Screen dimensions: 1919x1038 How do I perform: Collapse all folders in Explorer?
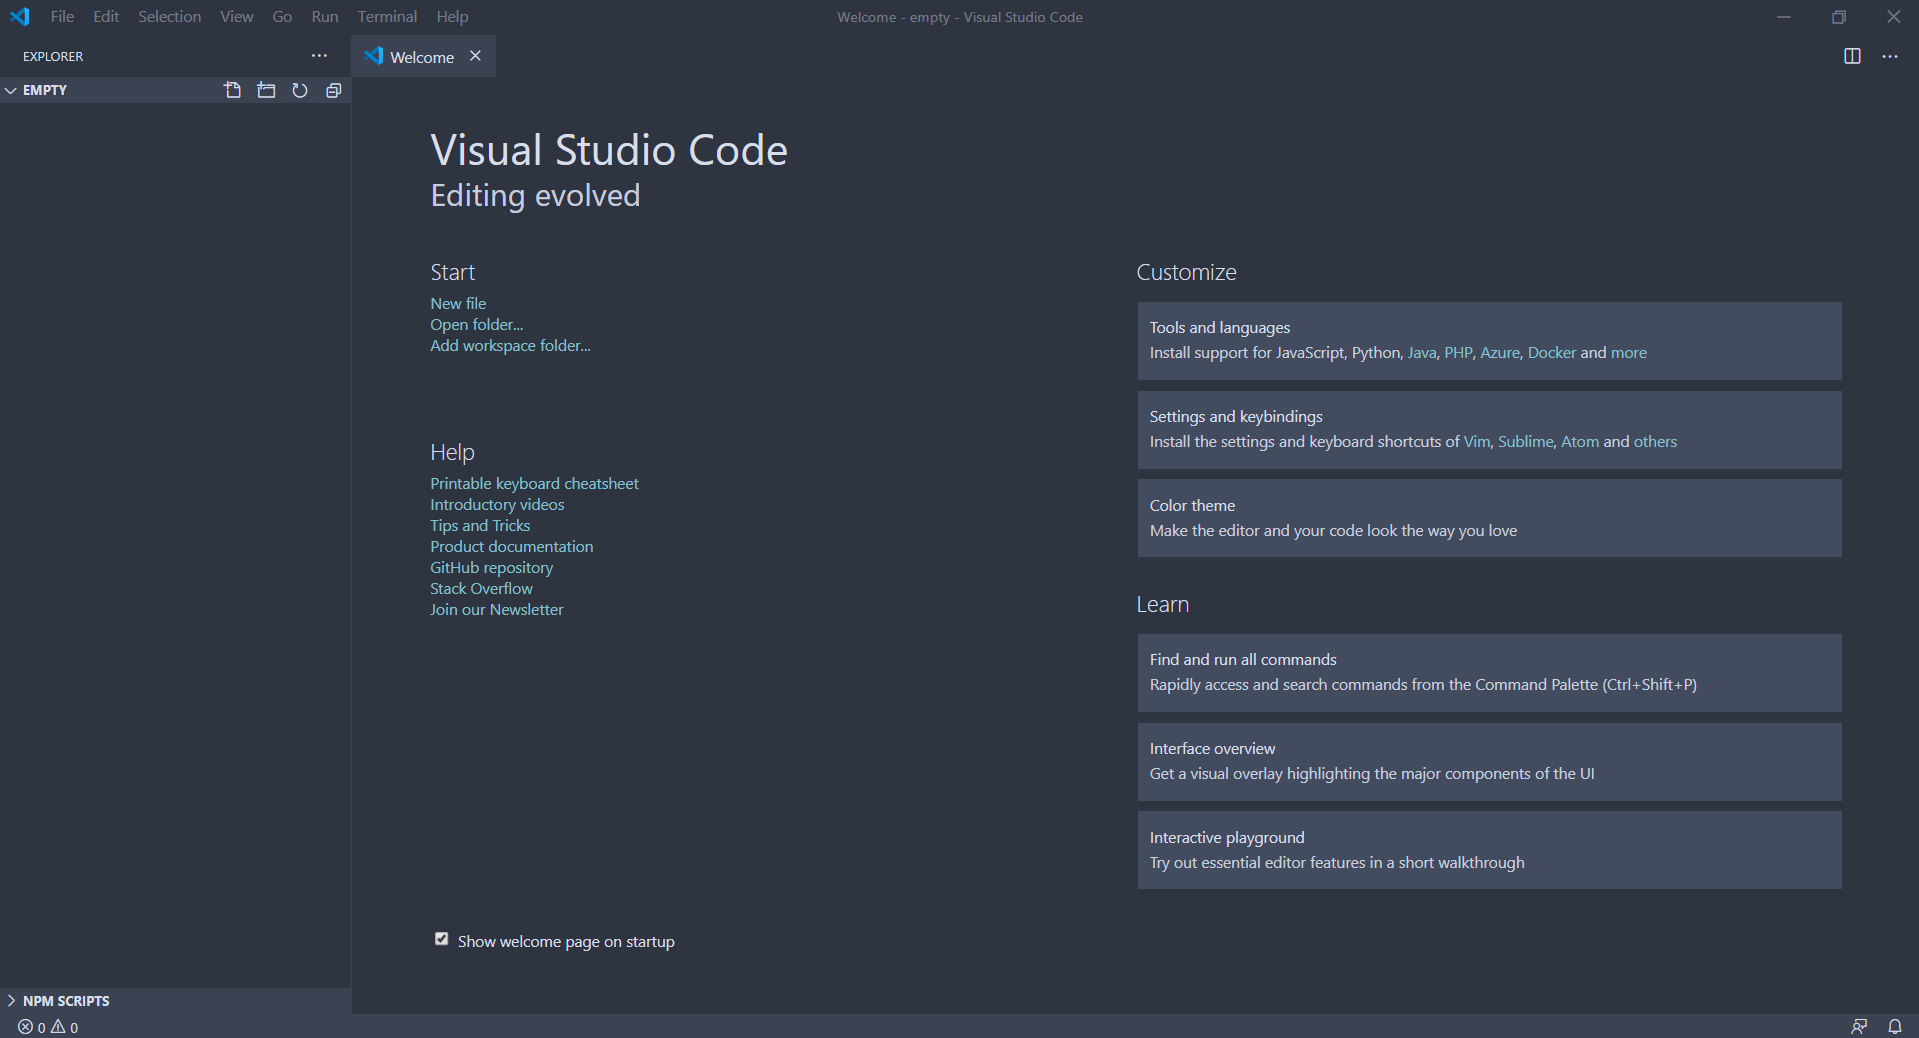point(334,90)
